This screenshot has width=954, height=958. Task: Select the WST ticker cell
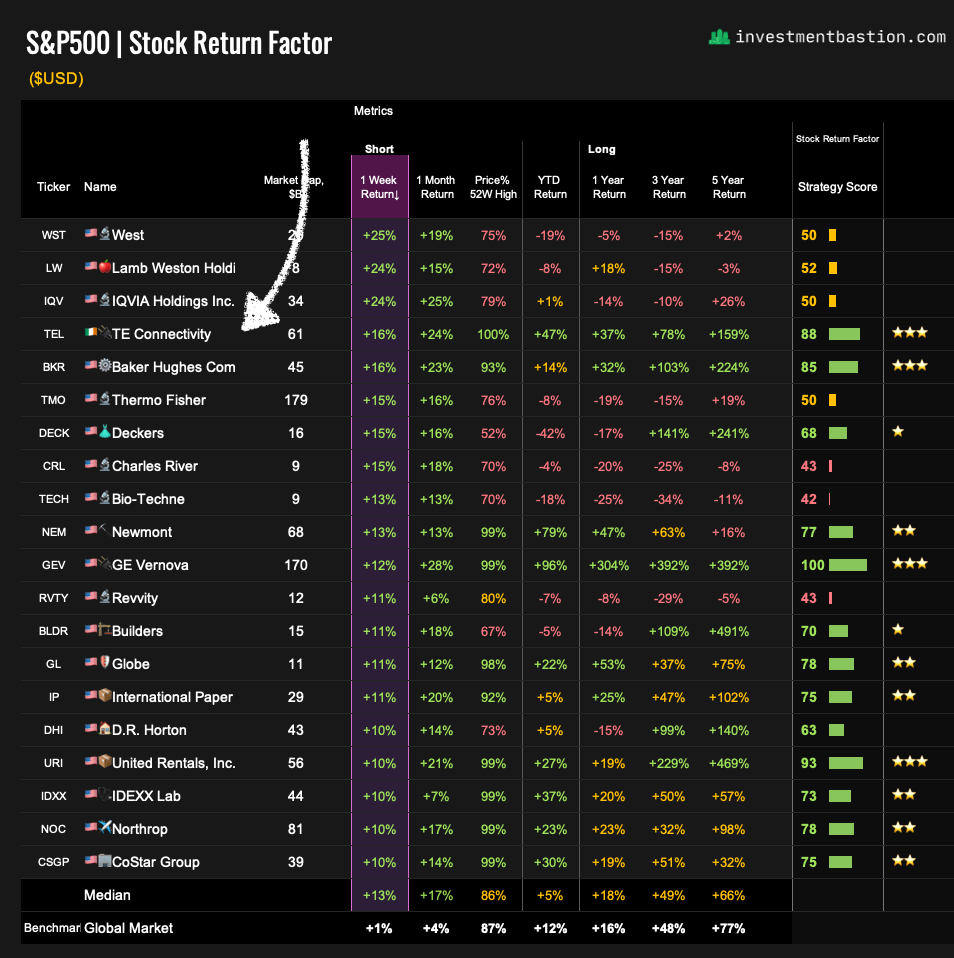tap(53, 235)
